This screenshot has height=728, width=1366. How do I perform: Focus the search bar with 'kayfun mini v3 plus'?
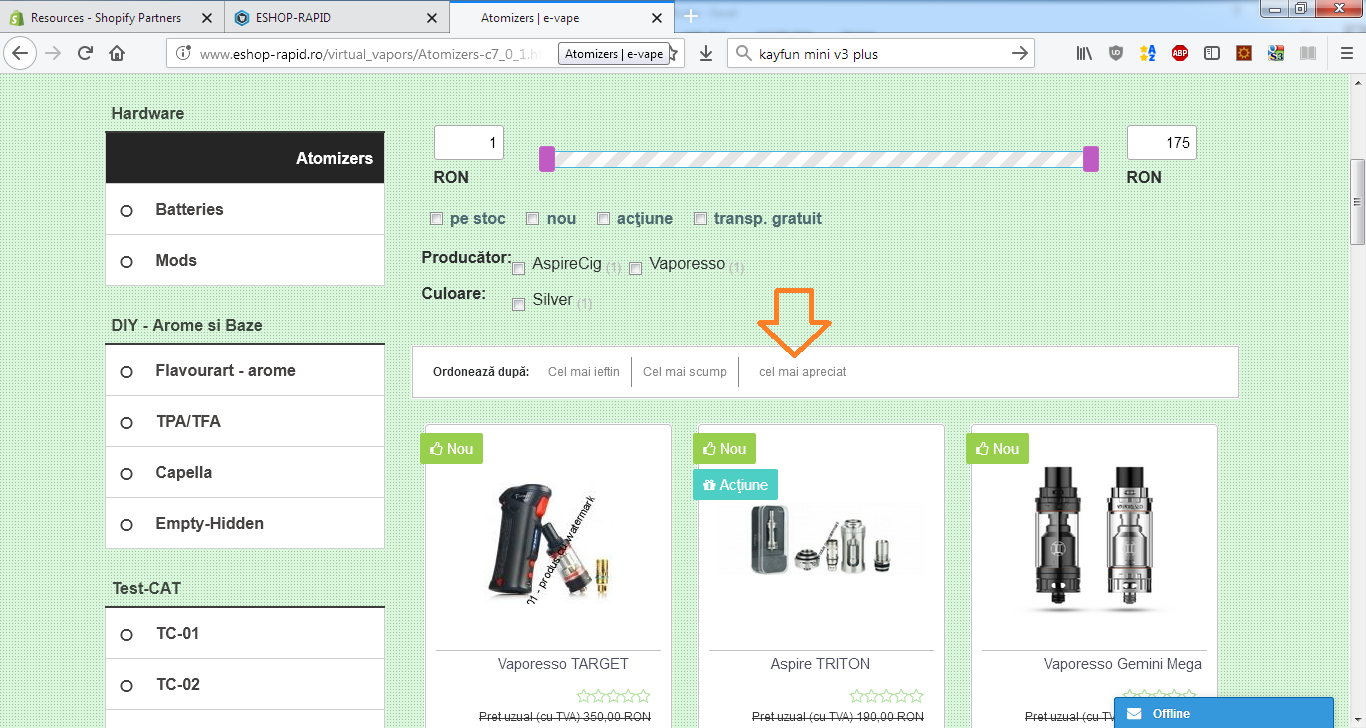point(880,54)
